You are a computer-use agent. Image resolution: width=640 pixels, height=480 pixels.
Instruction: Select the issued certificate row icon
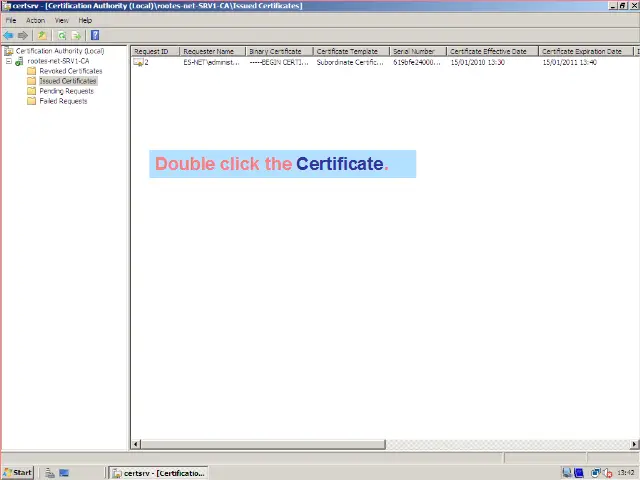click(x=138, y=62)
